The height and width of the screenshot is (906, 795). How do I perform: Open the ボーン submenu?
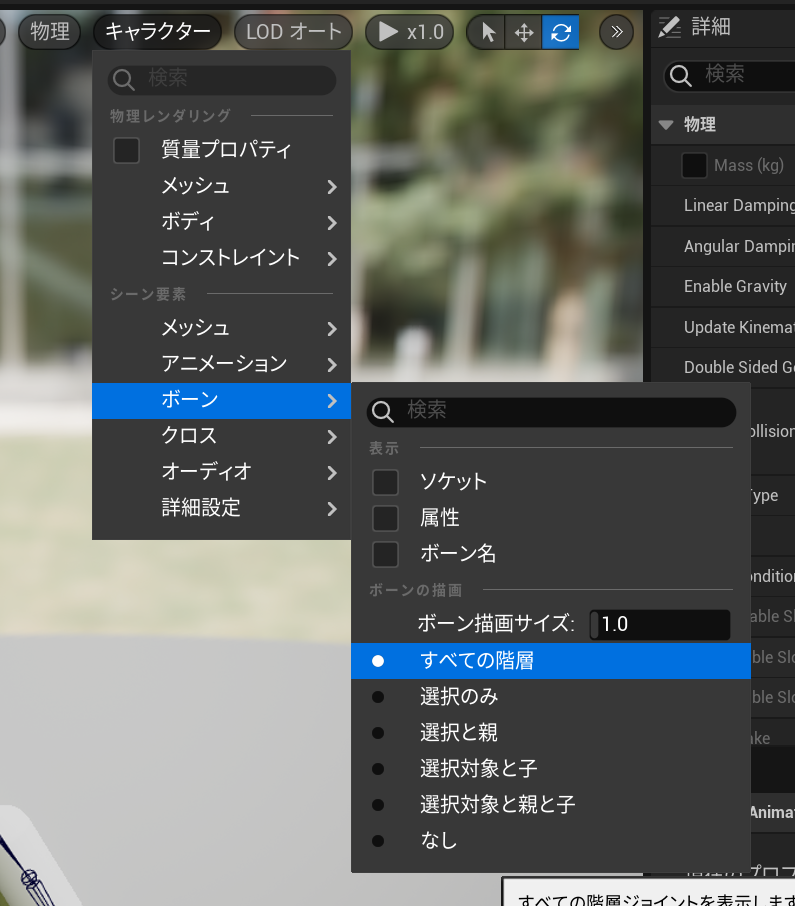click(221, 400)
